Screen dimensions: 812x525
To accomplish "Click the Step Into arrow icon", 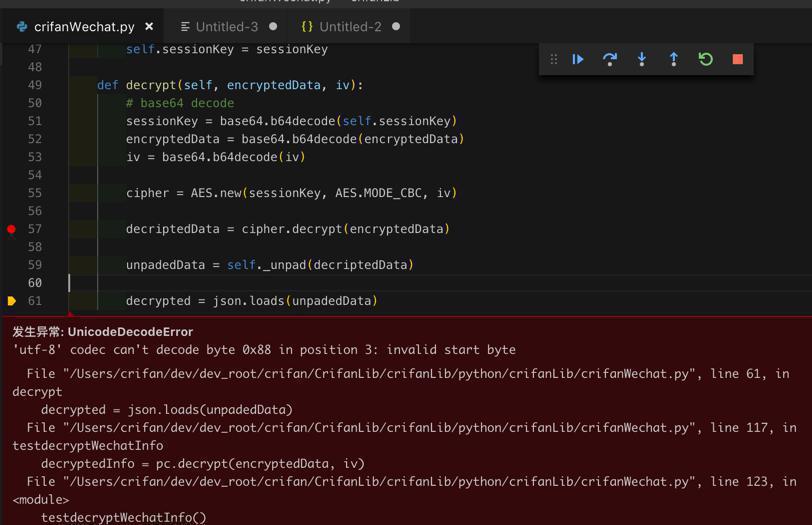I will click(642, 60).
